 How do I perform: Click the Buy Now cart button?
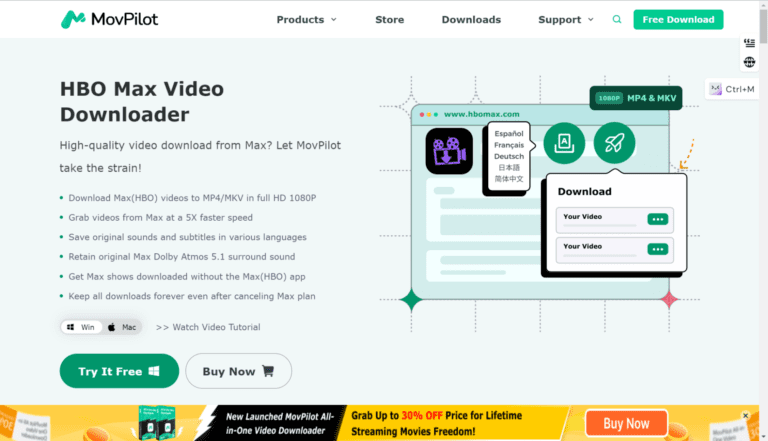pos(239,371)
